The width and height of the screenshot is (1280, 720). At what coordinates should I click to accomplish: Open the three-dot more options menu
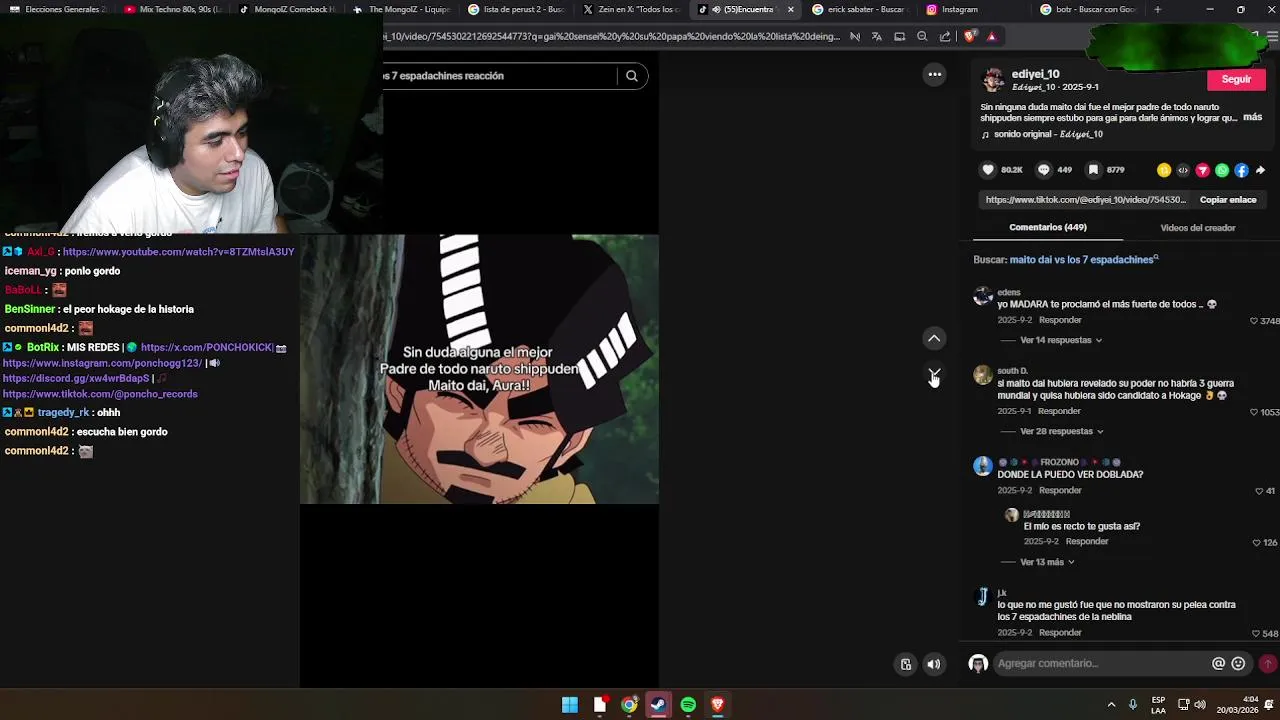click(934, 74)
